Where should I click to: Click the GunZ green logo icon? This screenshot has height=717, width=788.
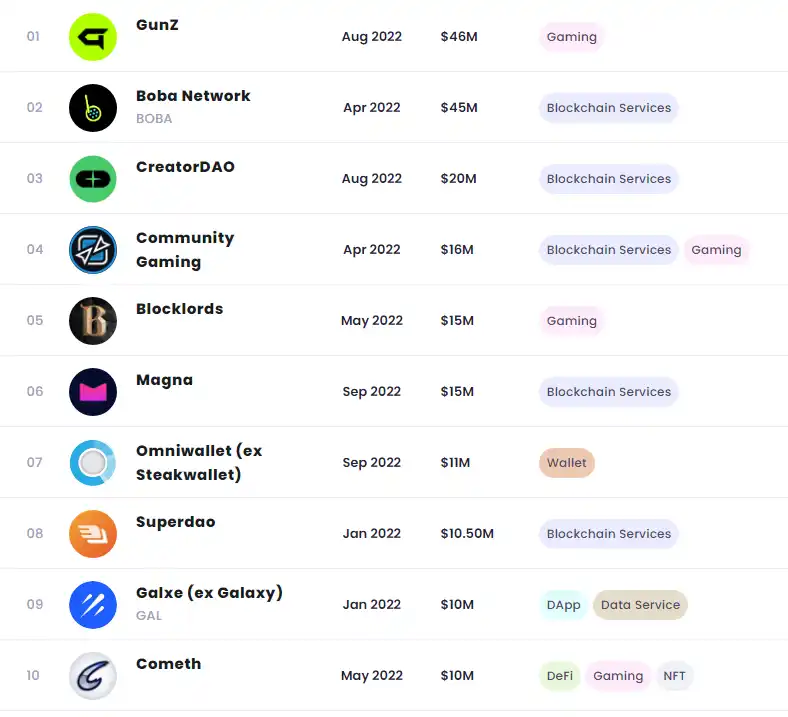coord(93,37)
